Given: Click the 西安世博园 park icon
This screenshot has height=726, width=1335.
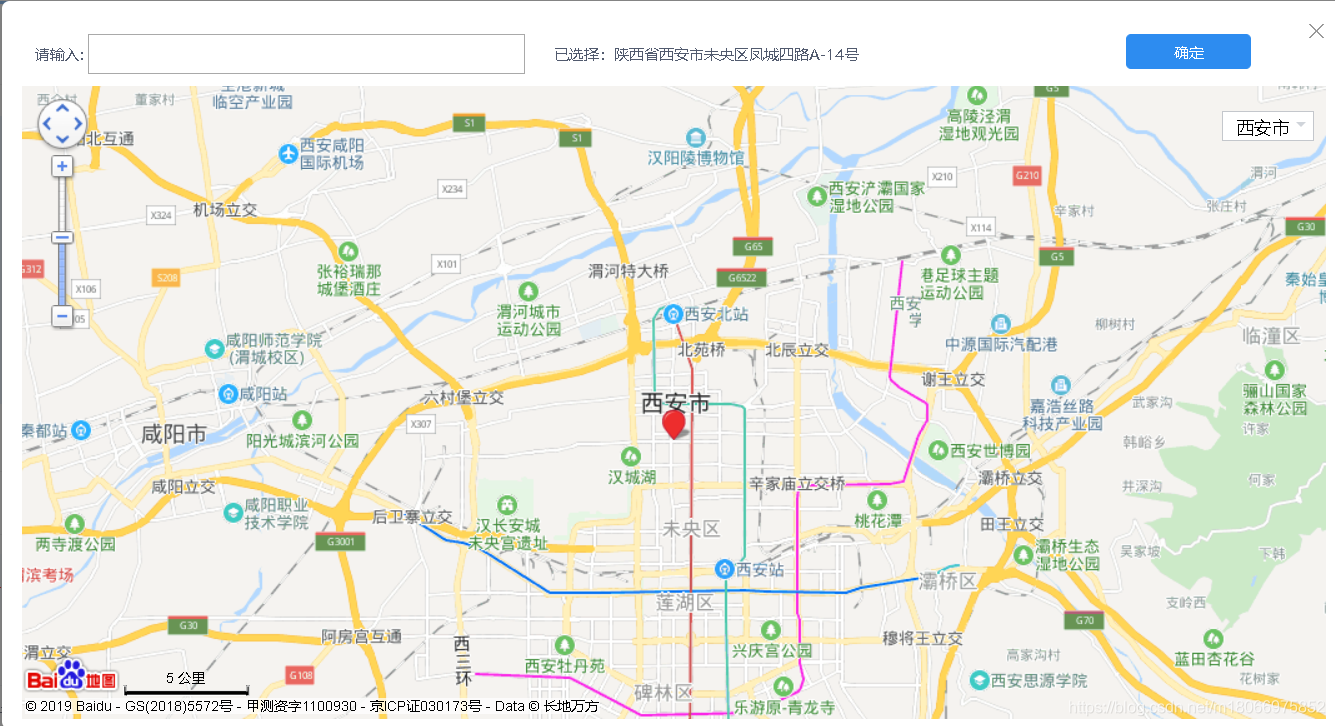Looking at the screenshot, I should (938, 450).
